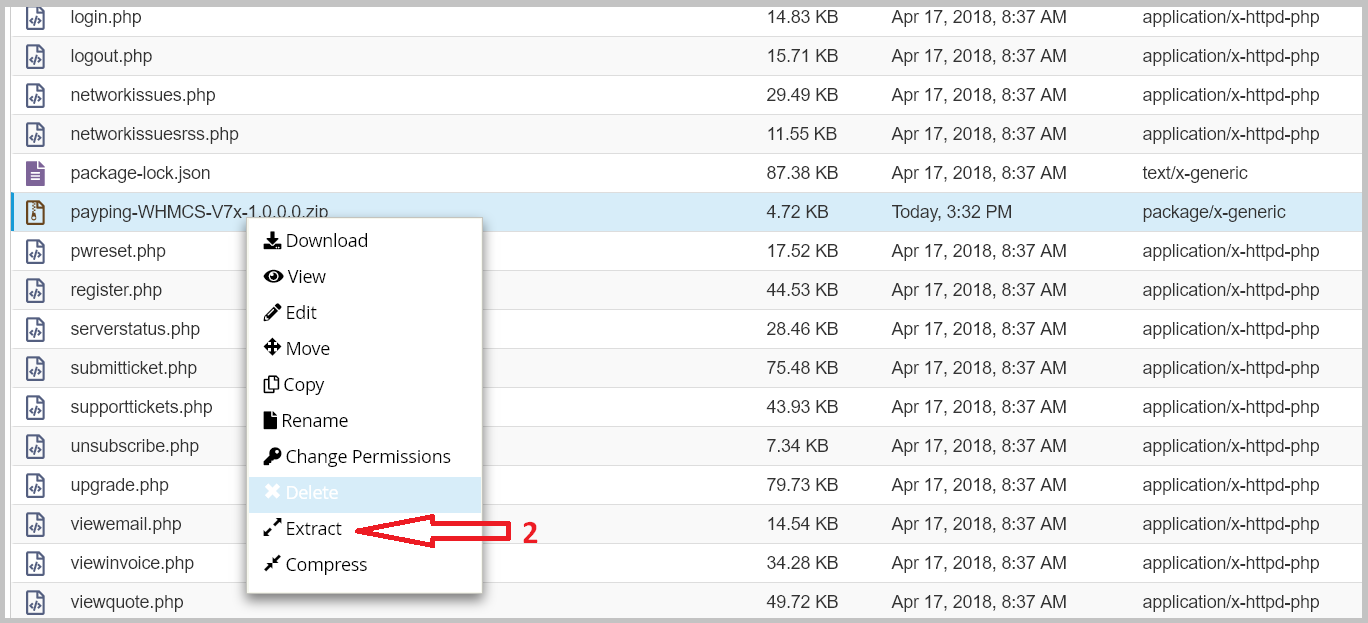
Task: Select Edit in the context menu
Action: pyautogui.click(x=365, y=313)
